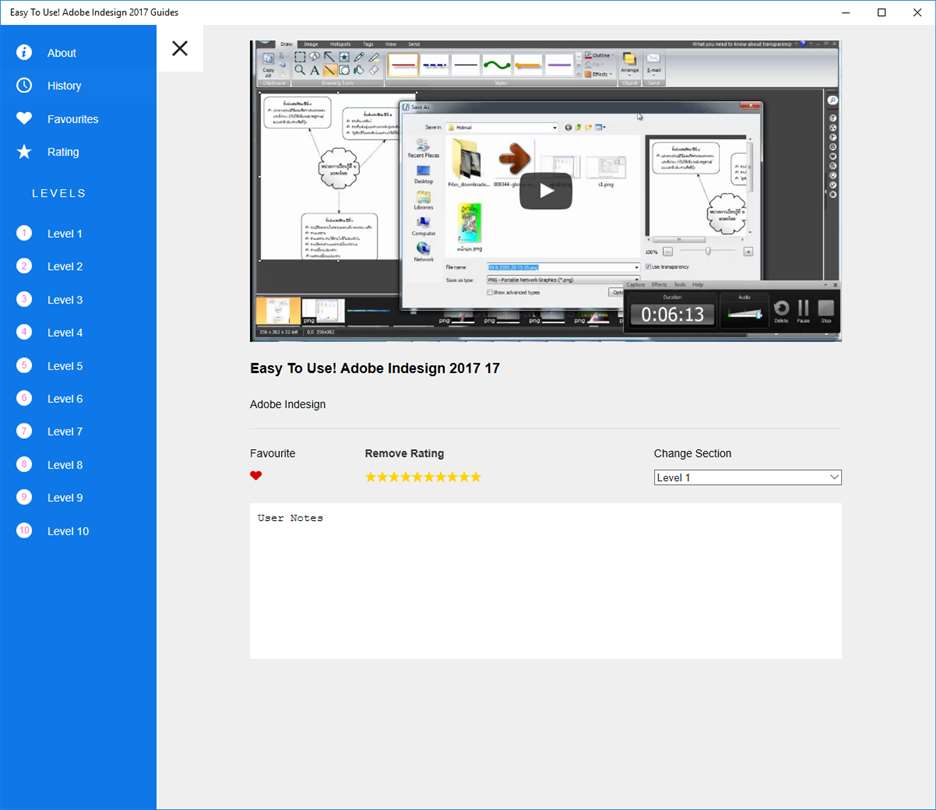The width and height of the screenshot is (936, 810).
Task: Select the Level 9 number badge
Action: pos(24,497)
